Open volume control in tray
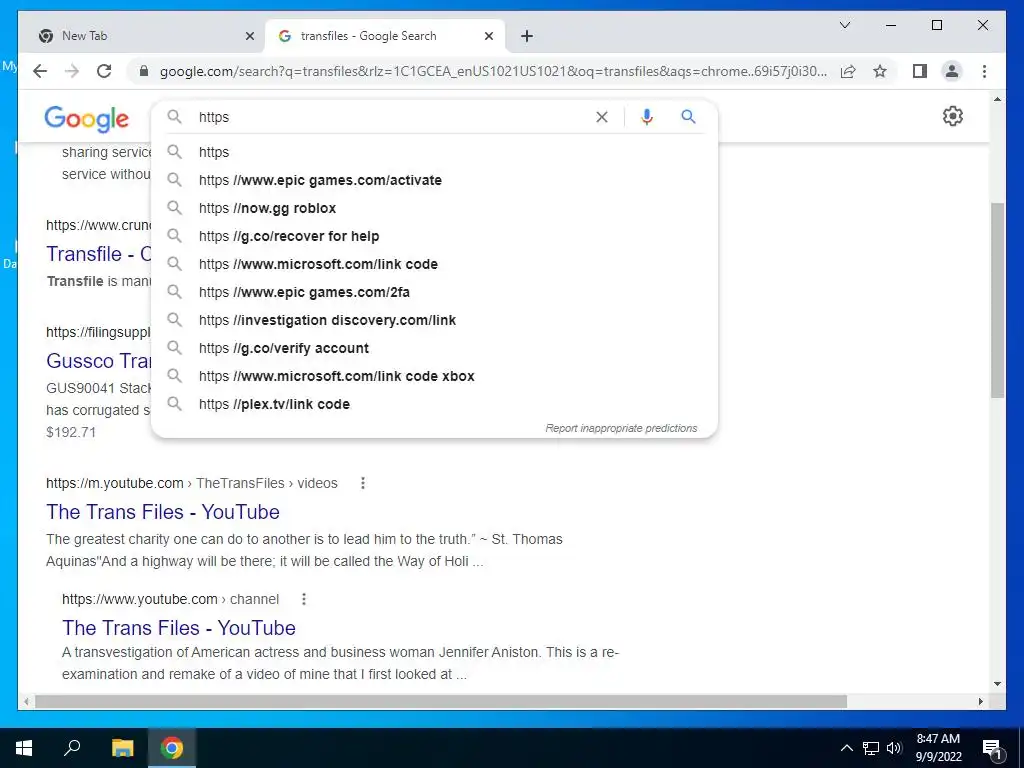Image resolution: width=1024 pixels, height=768 pixels. point(894,748)
